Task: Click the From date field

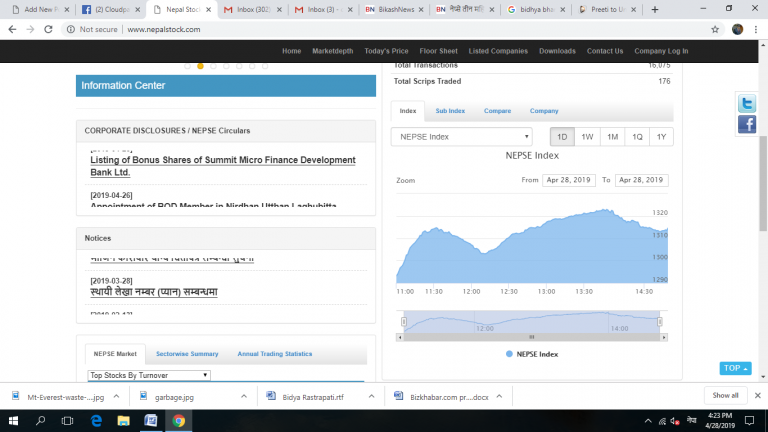Action: pos(569,180)
